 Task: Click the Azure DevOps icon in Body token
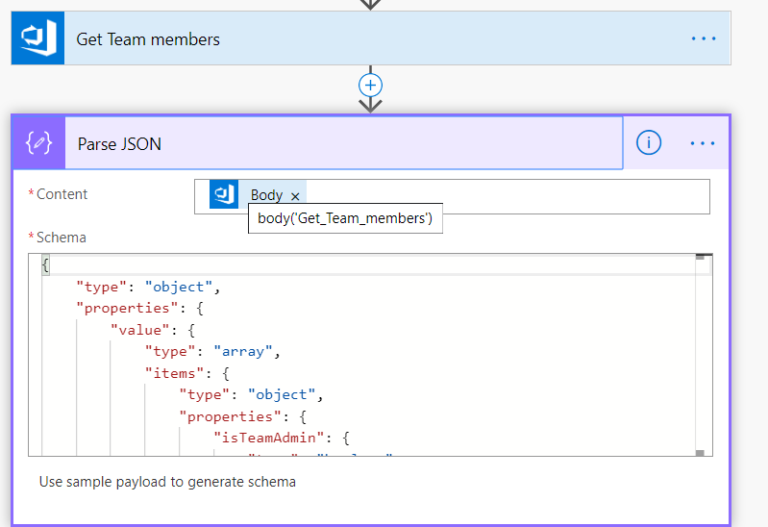pos(224,195)
